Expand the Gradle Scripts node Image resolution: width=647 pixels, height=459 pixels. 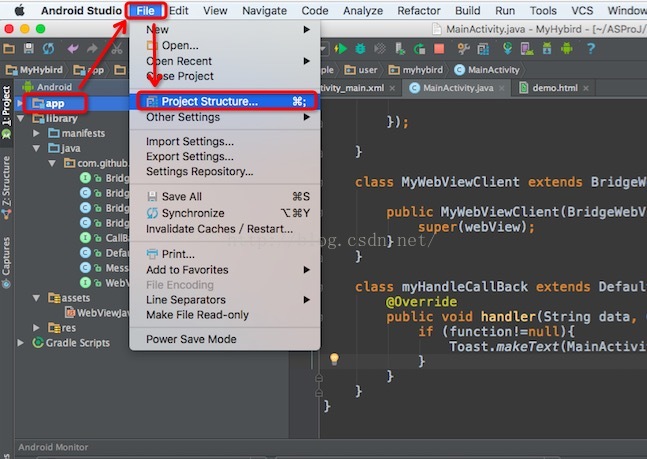(x=22, y=343)
